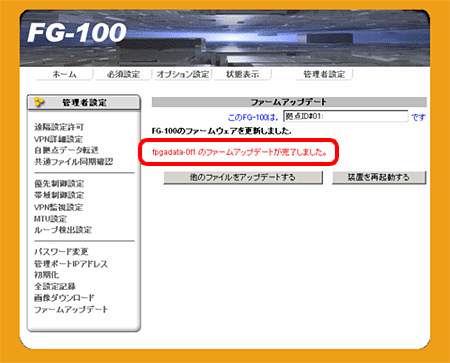
Task: Select パスワード変更 in the sidebar
Action: 61,252
